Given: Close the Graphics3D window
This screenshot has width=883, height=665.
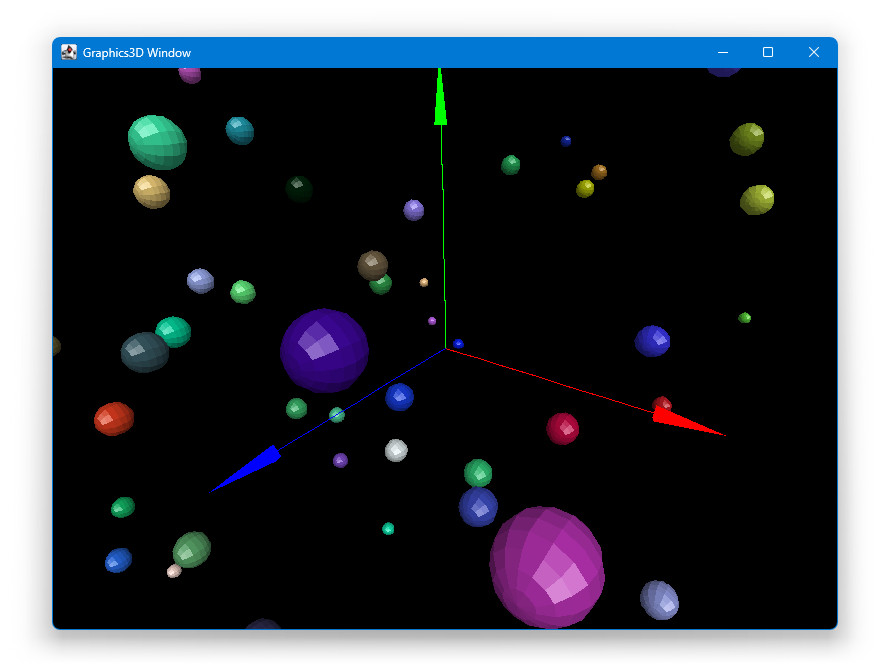Looking at the screenshot, I should [x=814, y=53].
